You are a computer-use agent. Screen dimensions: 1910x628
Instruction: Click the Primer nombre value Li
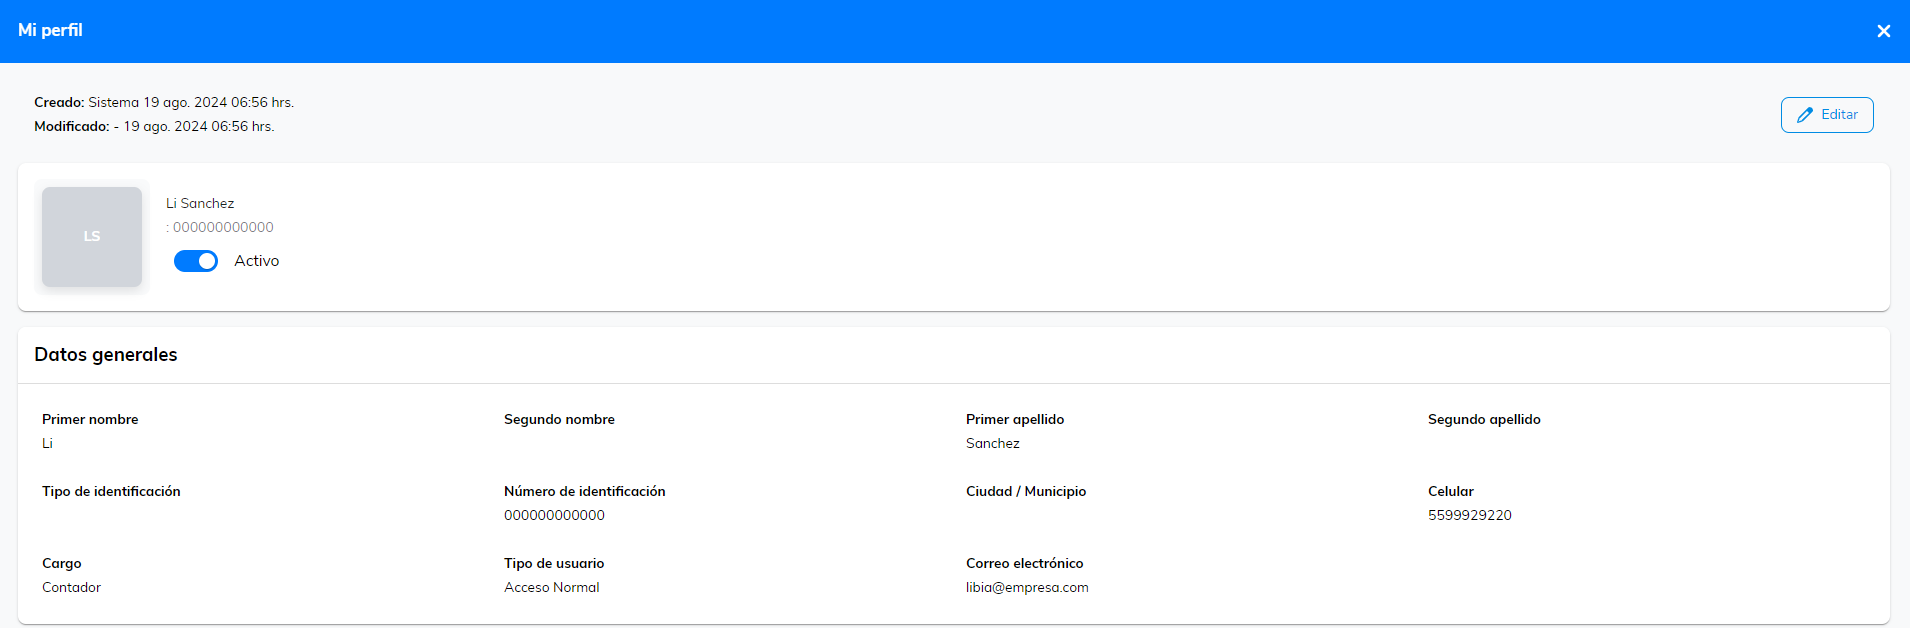pos(47,444)
